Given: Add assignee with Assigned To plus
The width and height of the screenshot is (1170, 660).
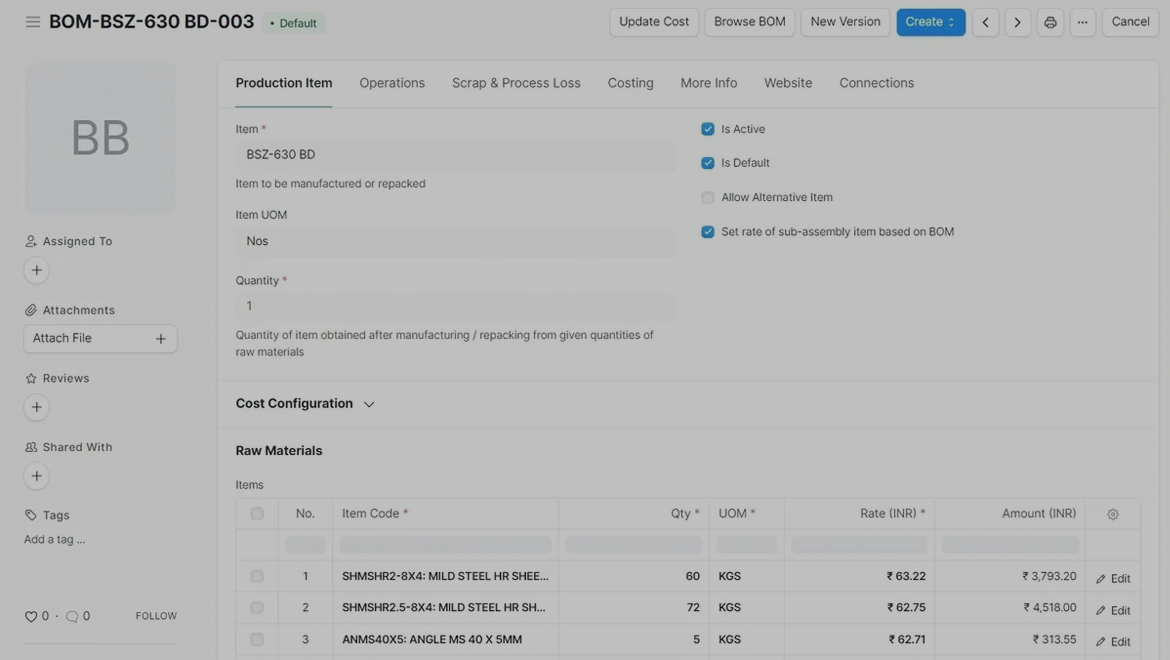Looking at the screenshot, I should (x=37, y=270).
